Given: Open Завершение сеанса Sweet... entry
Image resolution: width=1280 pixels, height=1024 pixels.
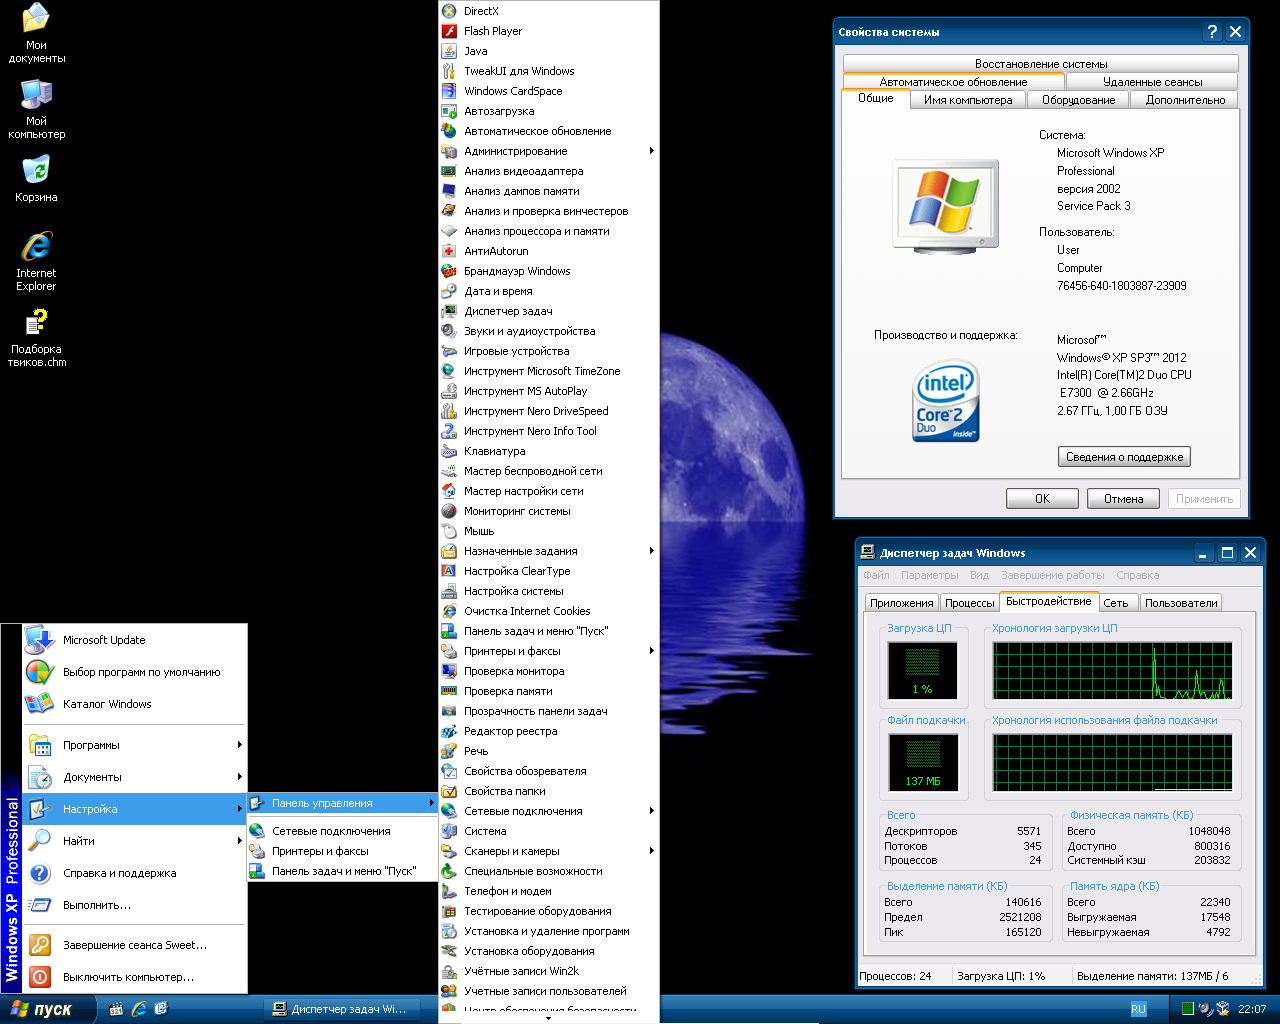Looking at the screenshot, I should point(135,945).
